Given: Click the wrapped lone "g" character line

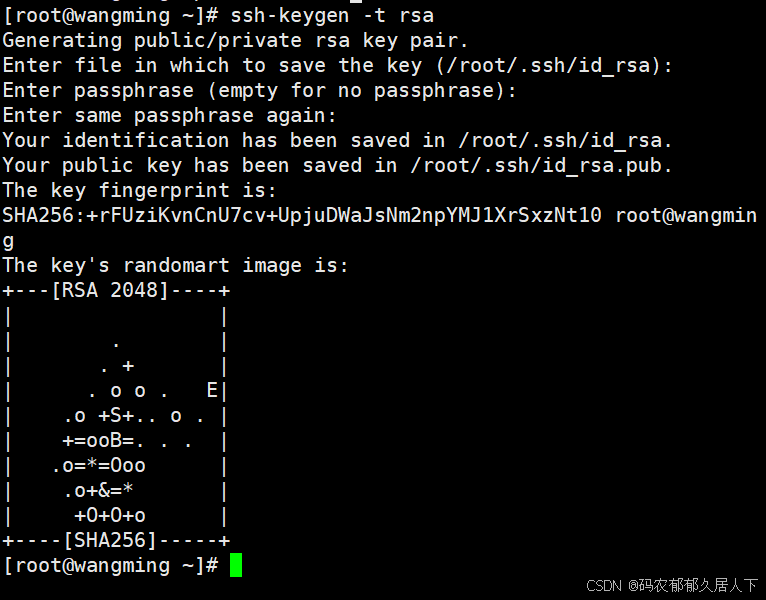Looking at the screenshot, I should [8, 241].
